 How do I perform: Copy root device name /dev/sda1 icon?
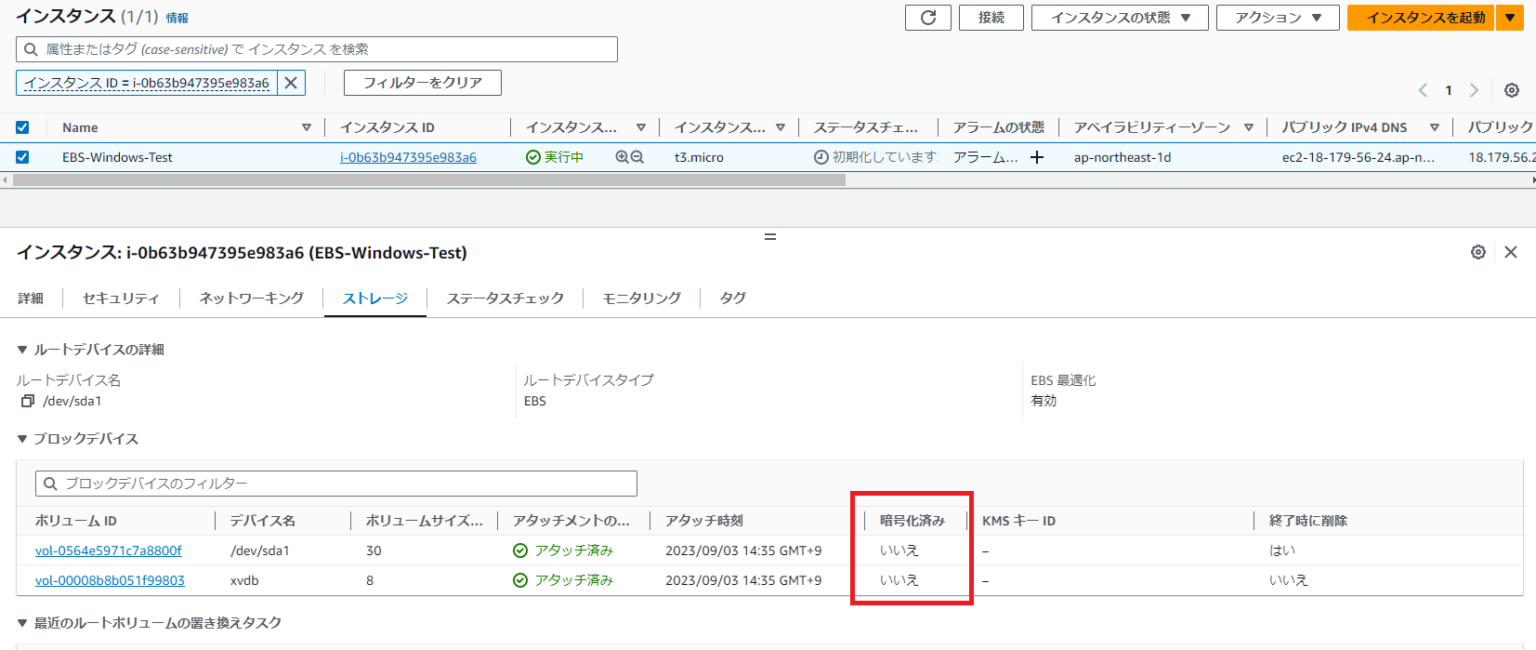(27, 401)
